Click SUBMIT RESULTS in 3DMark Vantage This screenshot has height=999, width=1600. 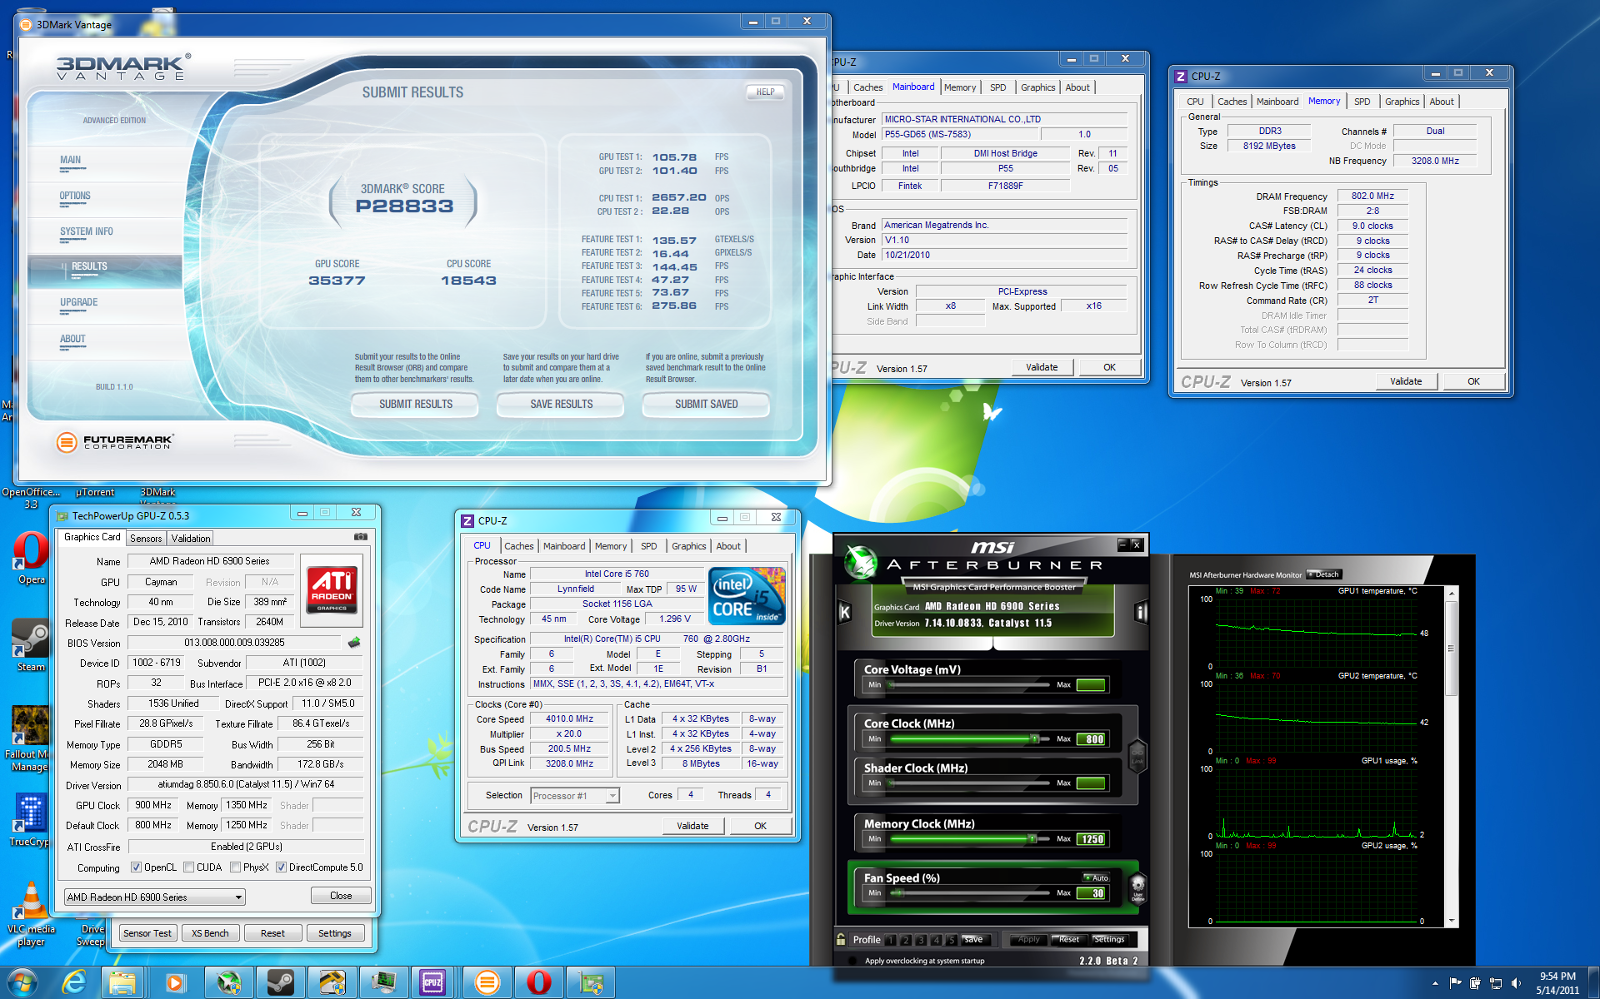415,404
